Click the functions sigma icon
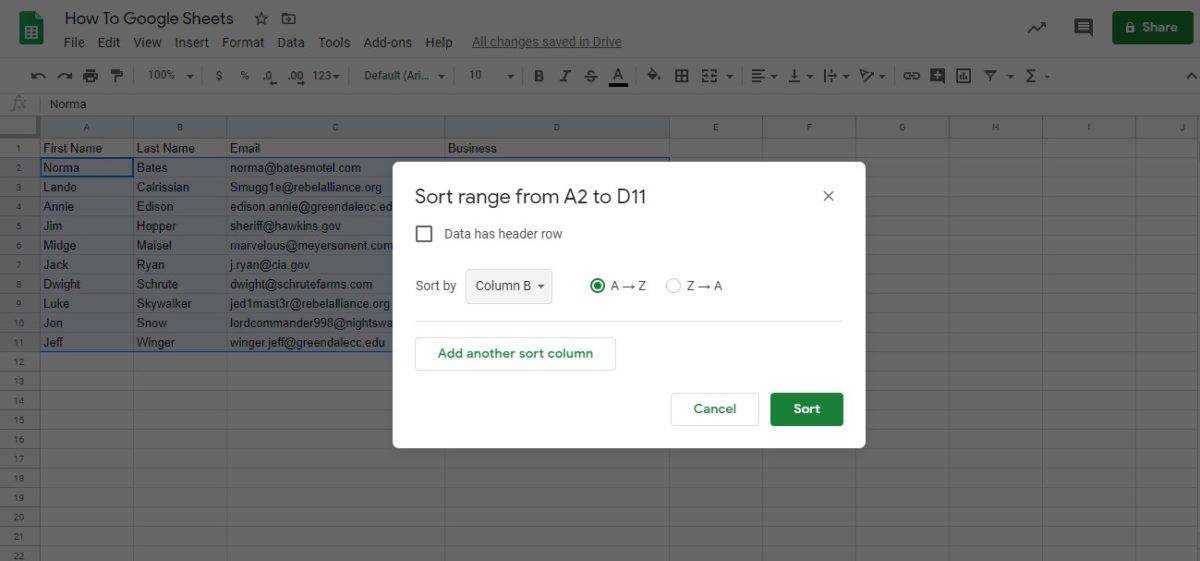Image resolution: width=1200 pixels, height=561 pixels. tap(1031, 76)
